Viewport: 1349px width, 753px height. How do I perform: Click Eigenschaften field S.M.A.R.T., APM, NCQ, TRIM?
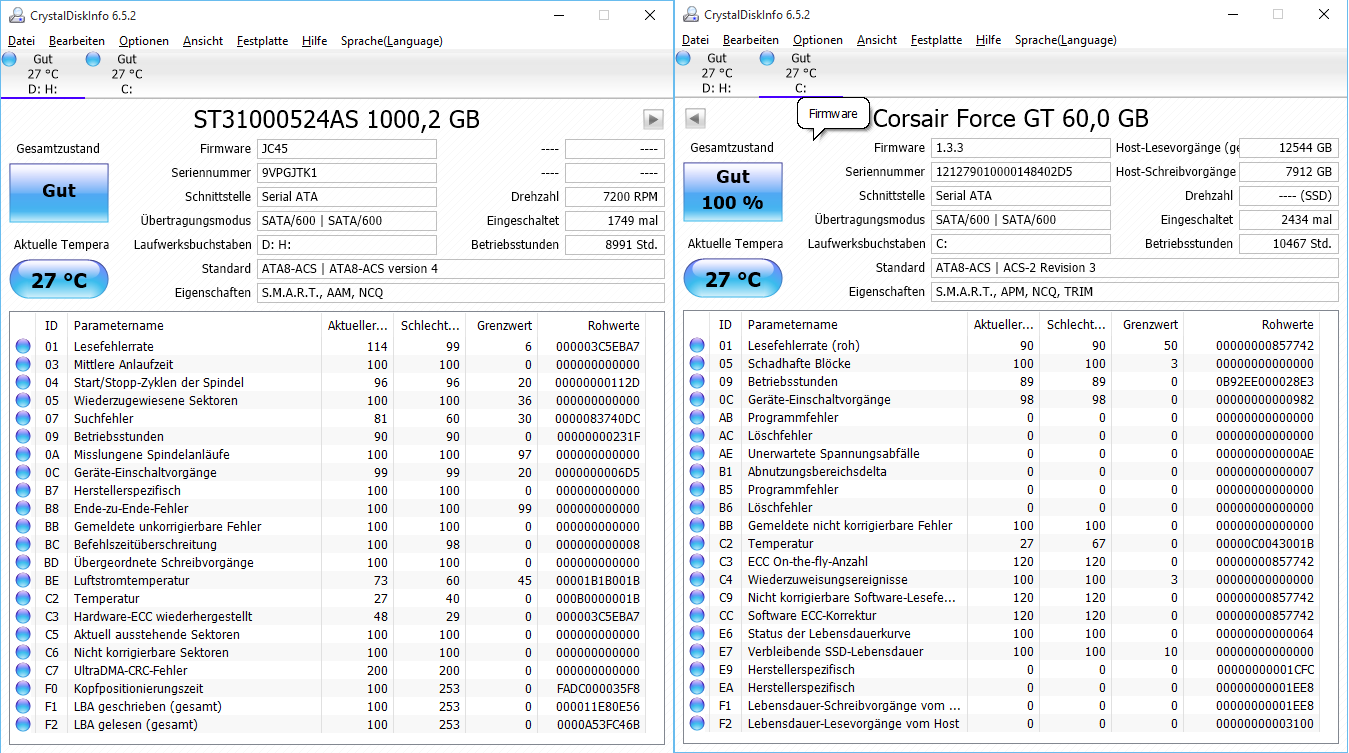pyautogui.click(x=1134, y=292)
